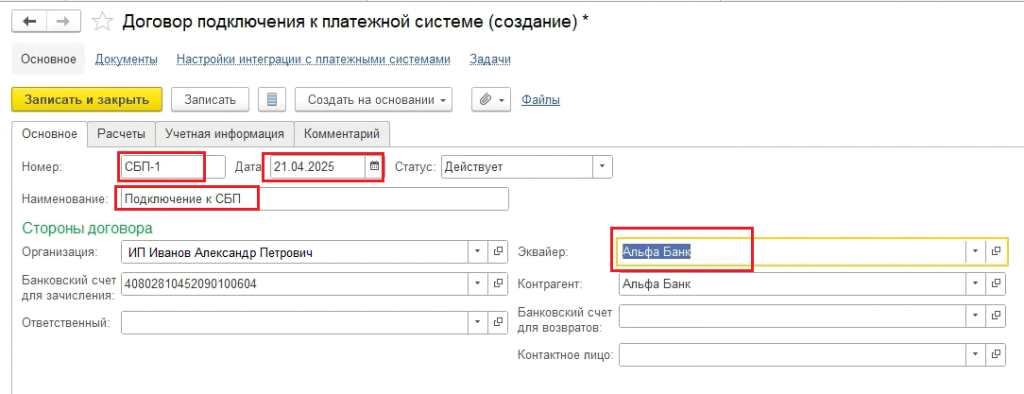Add form to favorites with star icon
1024x394 pixels.
click(102, 22)
